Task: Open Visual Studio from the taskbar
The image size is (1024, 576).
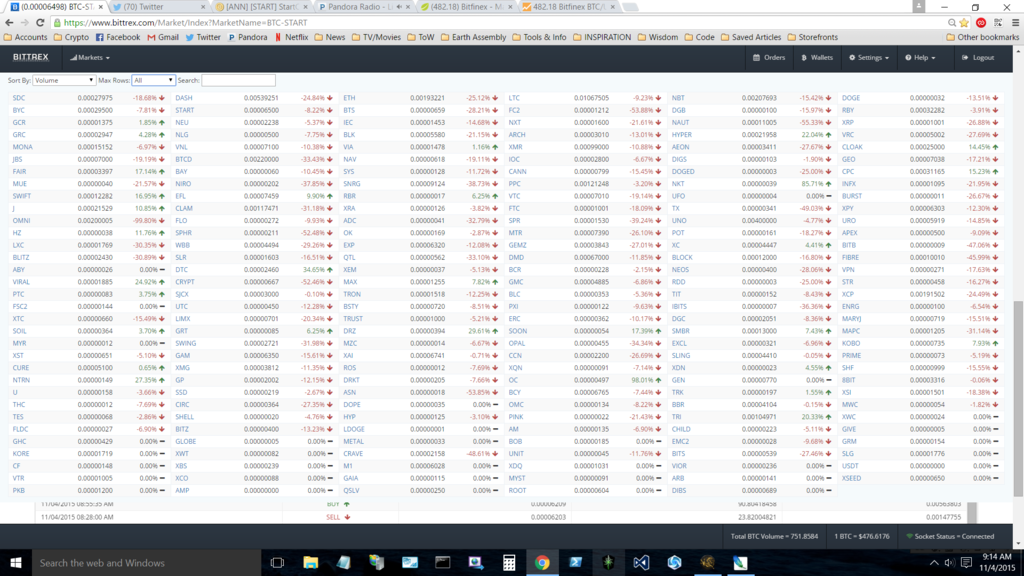Action: pyautogui.click(x=641, y=563)
